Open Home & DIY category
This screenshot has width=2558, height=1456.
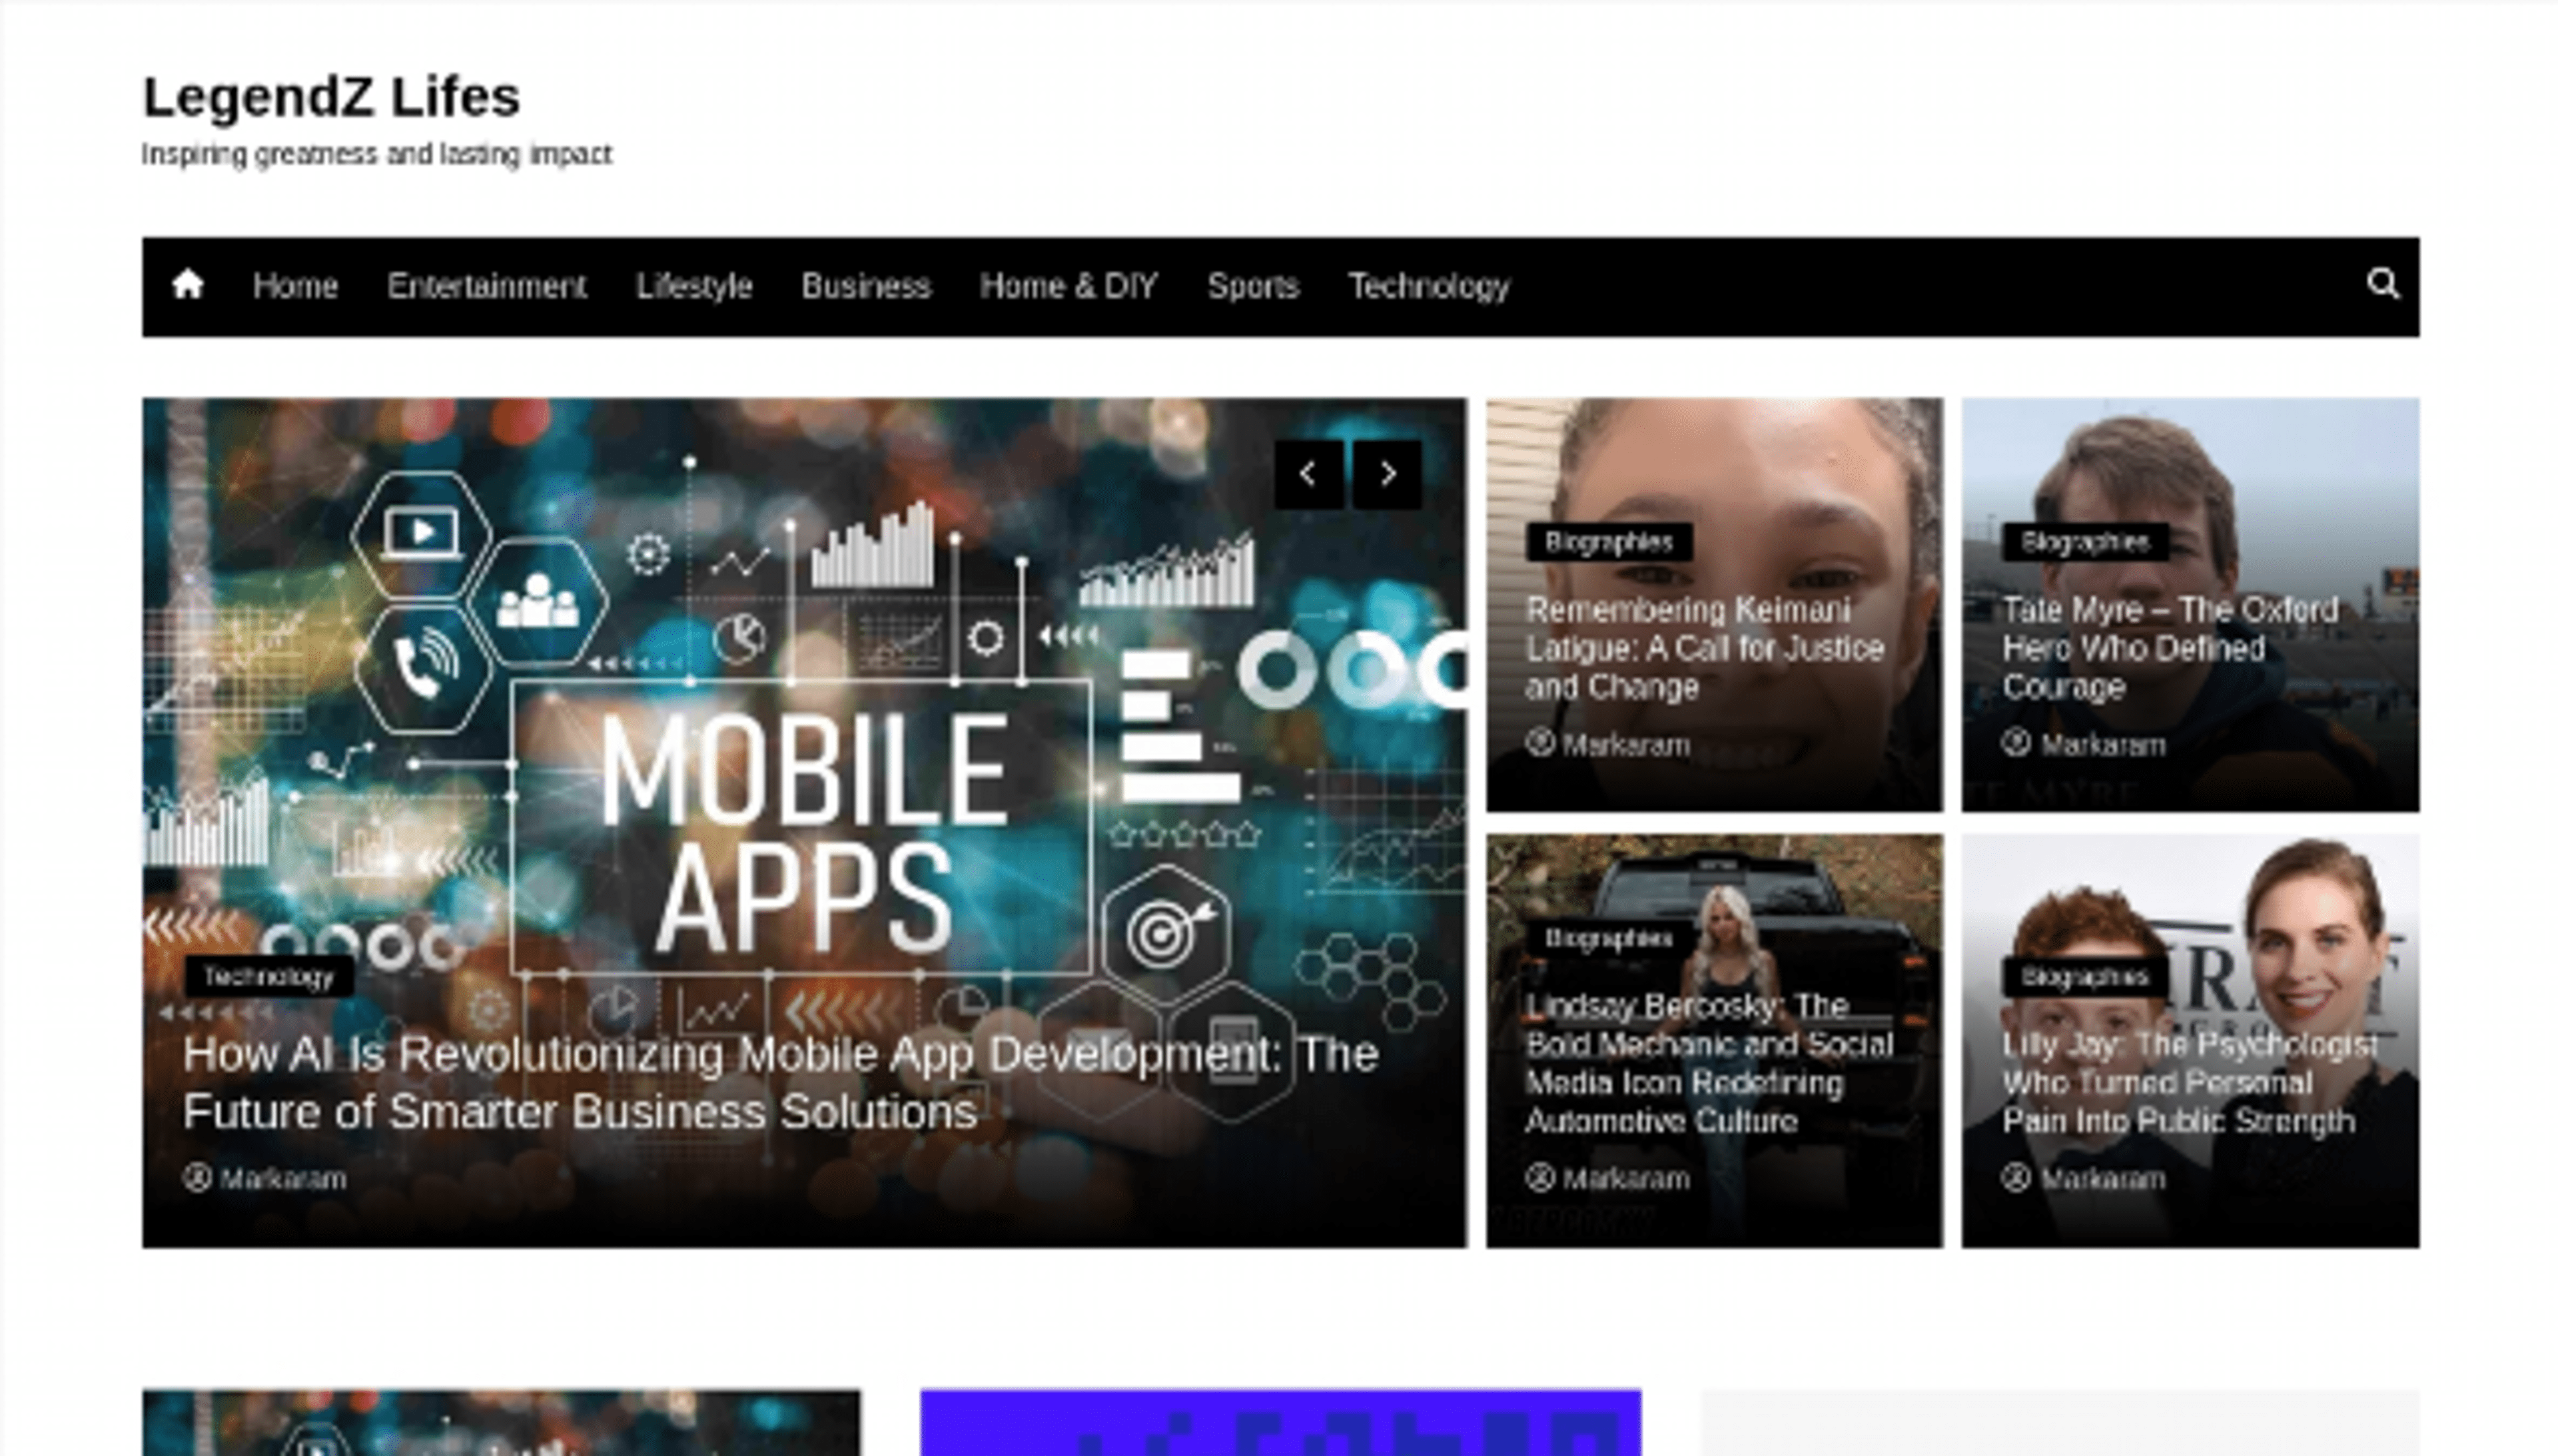pyautogui.click(x=1068, y=286)
